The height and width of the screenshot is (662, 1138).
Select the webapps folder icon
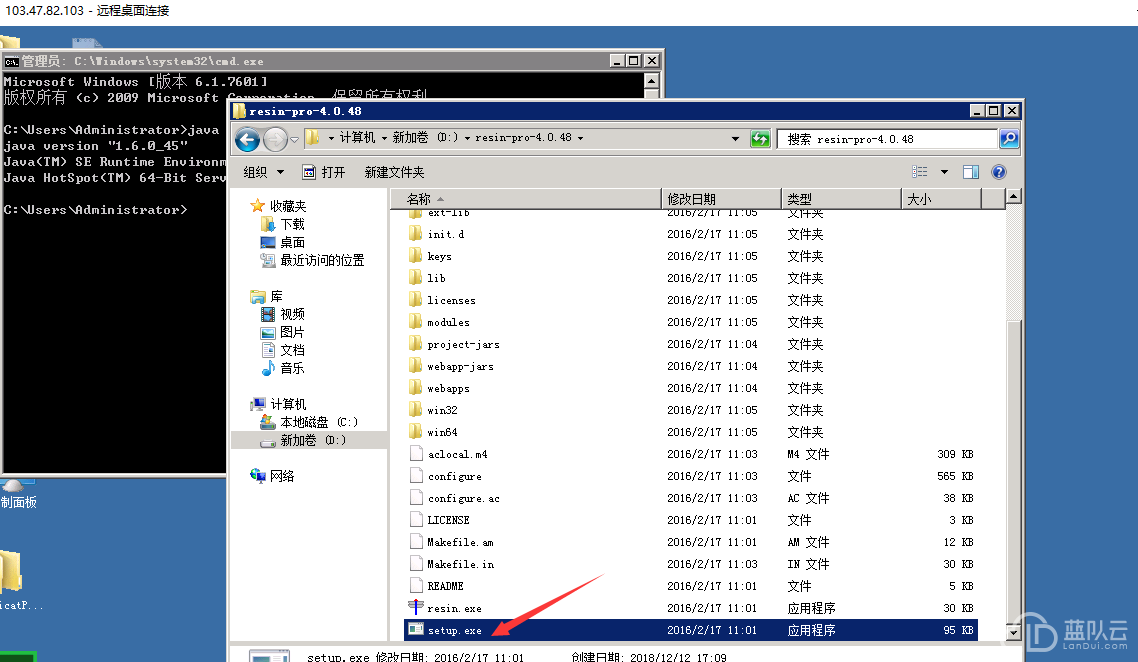pyautogui.click(x=416, y=388)
